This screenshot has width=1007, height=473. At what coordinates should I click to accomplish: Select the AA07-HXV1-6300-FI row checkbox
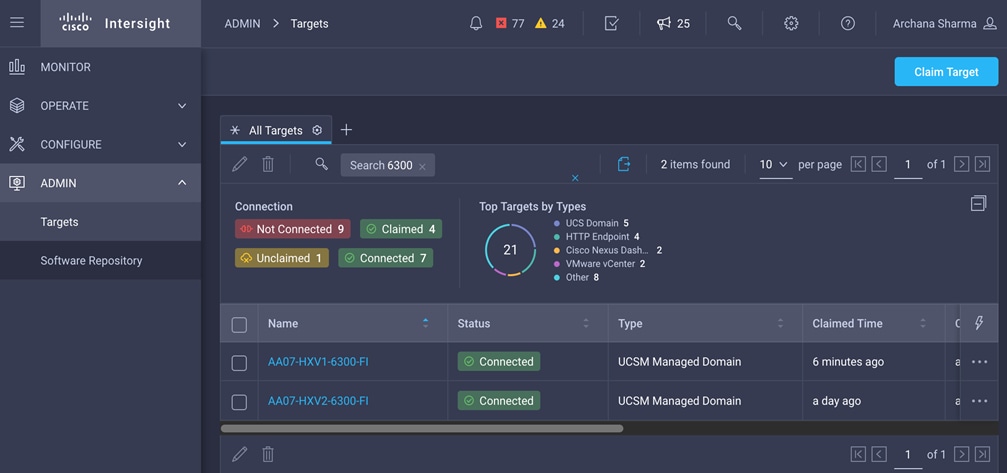(x=239, y=363)
